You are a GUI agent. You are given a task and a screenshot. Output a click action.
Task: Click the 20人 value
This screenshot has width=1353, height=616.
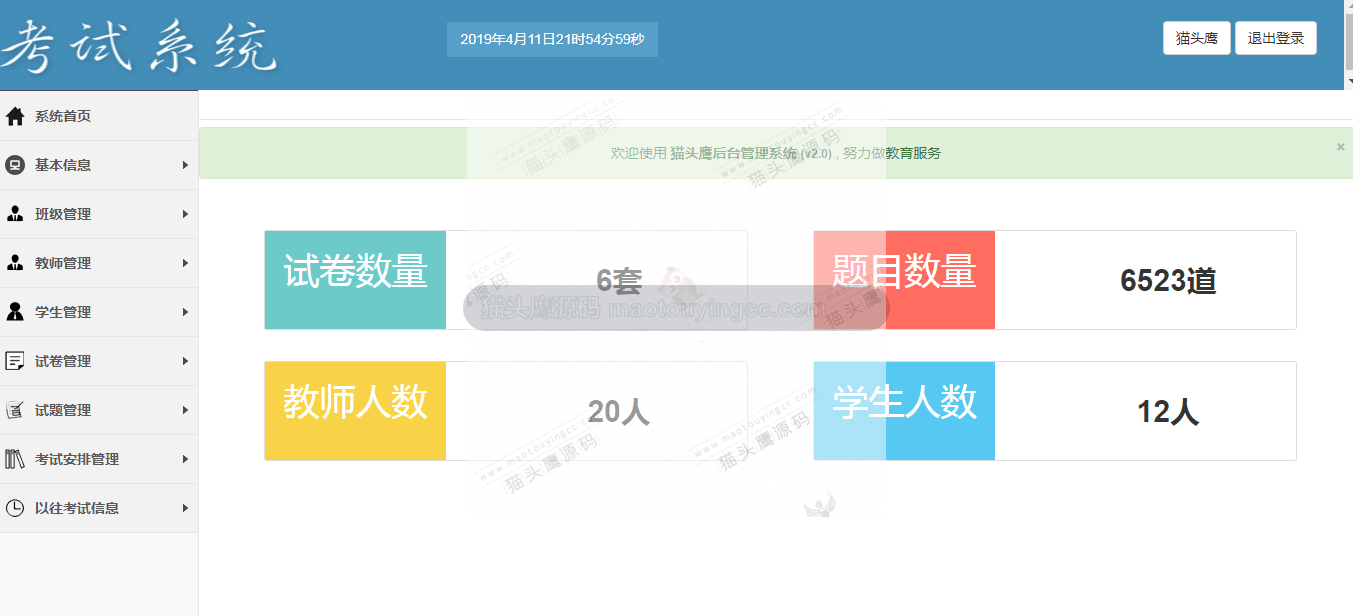[x=619, y=412]
